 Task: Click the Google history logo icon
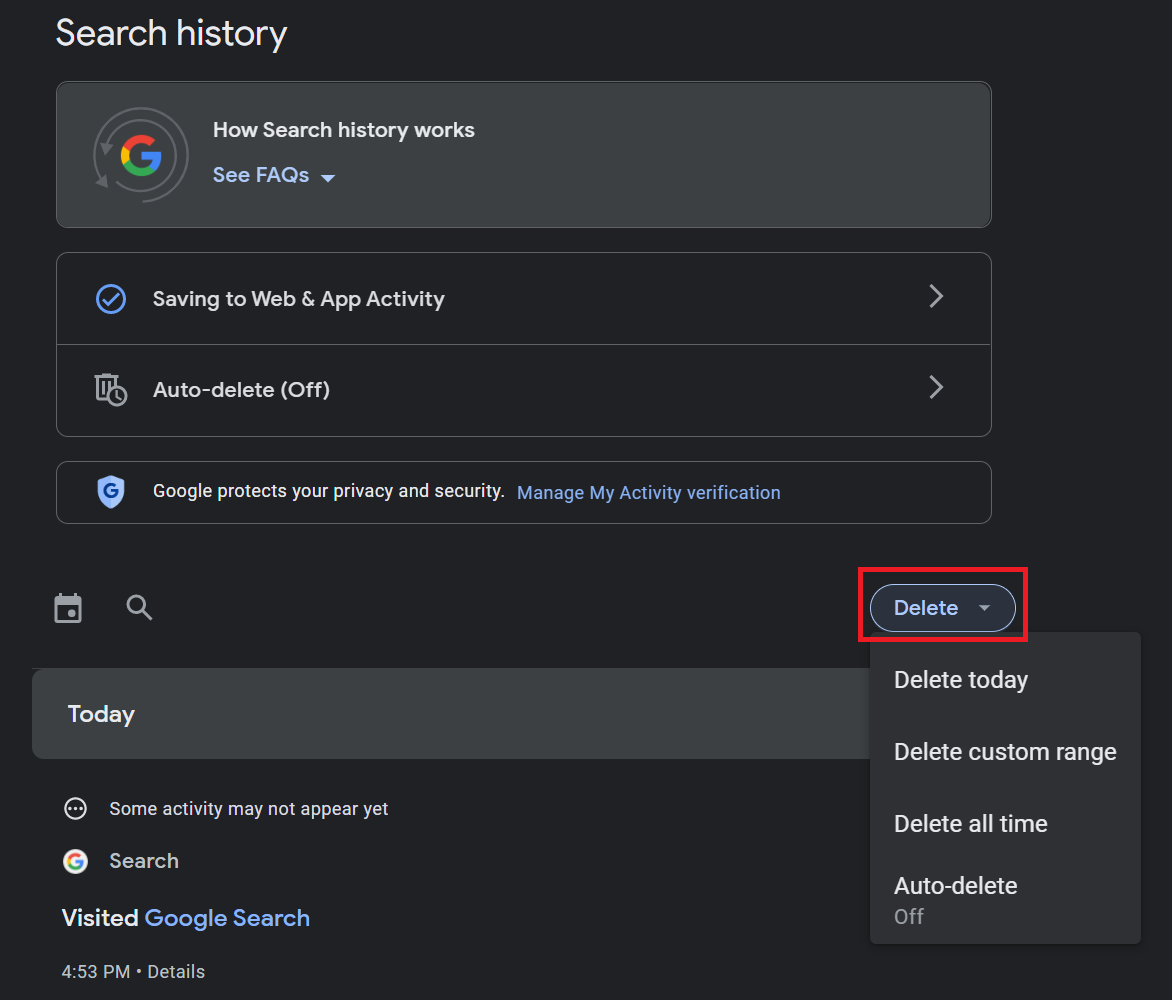(x=141, y=155)
